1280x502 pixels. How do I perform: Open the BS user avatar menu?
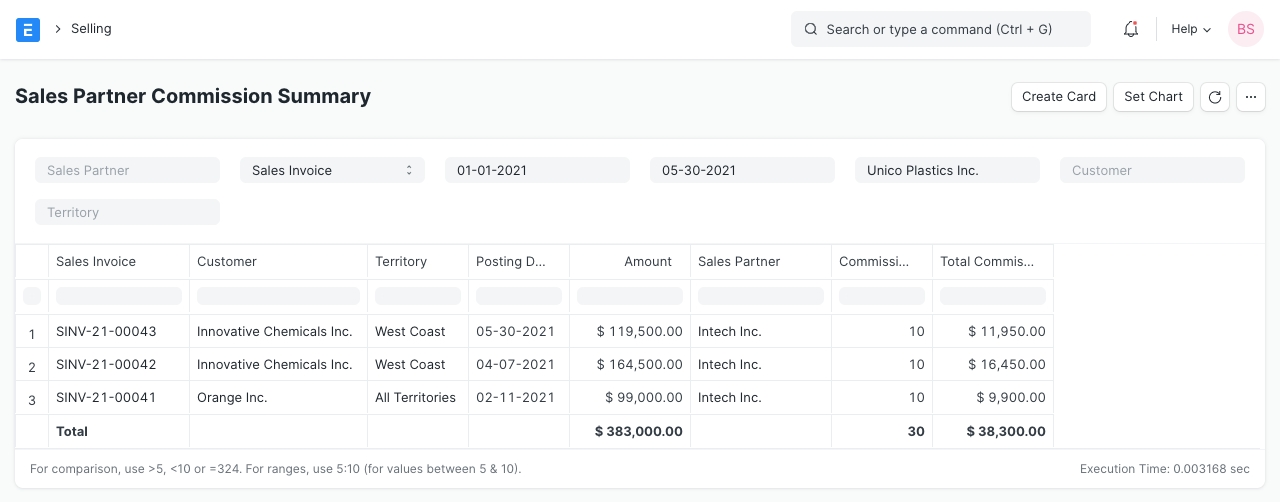pyautogui.click(x=1245, y=30)
